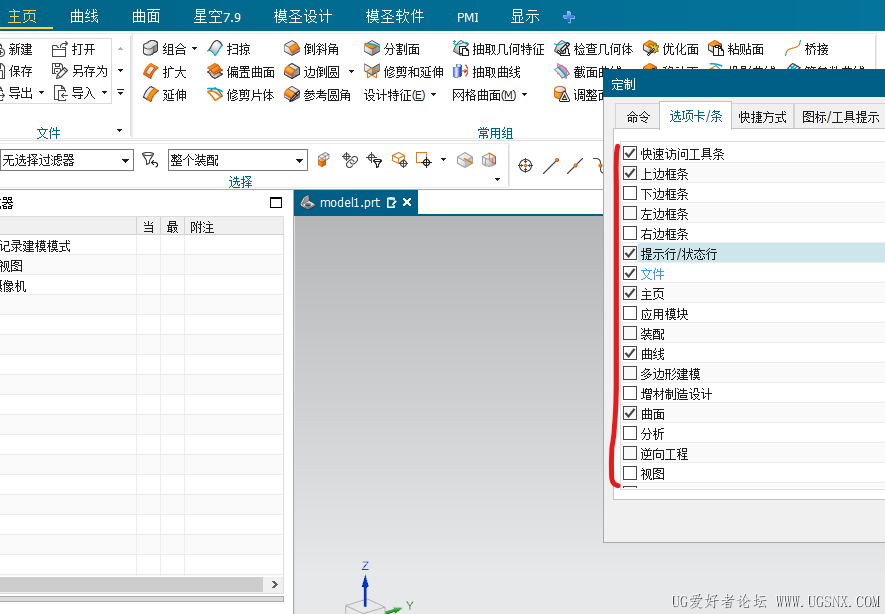This screenshot has width=885, height=614.
Task: Switch to the 曲面 ribbon tab
Action: pos(146,16)
